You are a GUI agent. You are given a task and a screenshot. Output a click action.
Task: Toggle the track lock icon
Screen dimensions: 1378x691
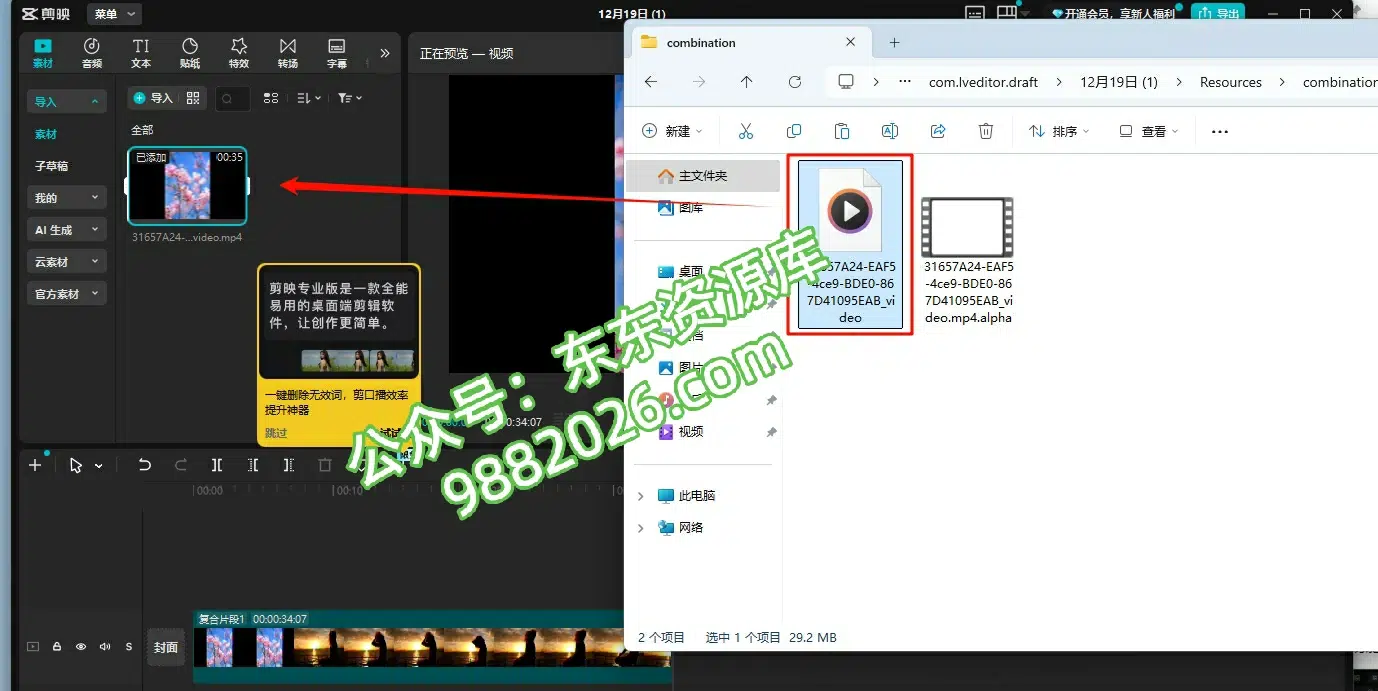coord(57,647)
